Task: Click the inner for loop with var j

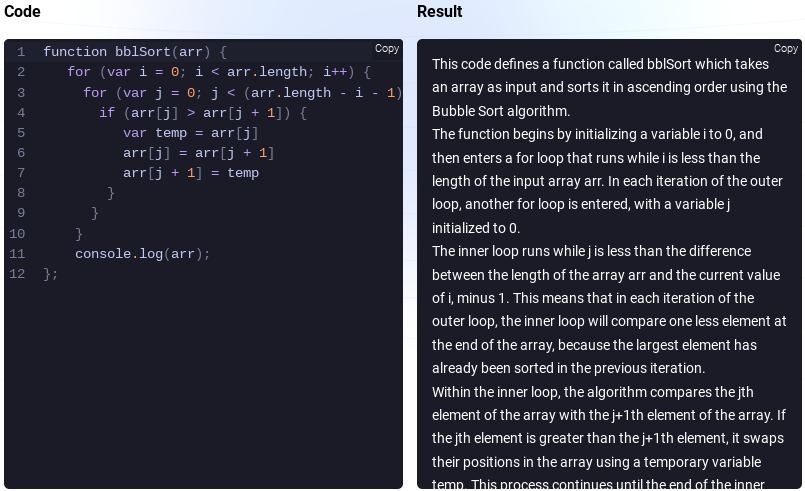Action: tap(242, 93)
